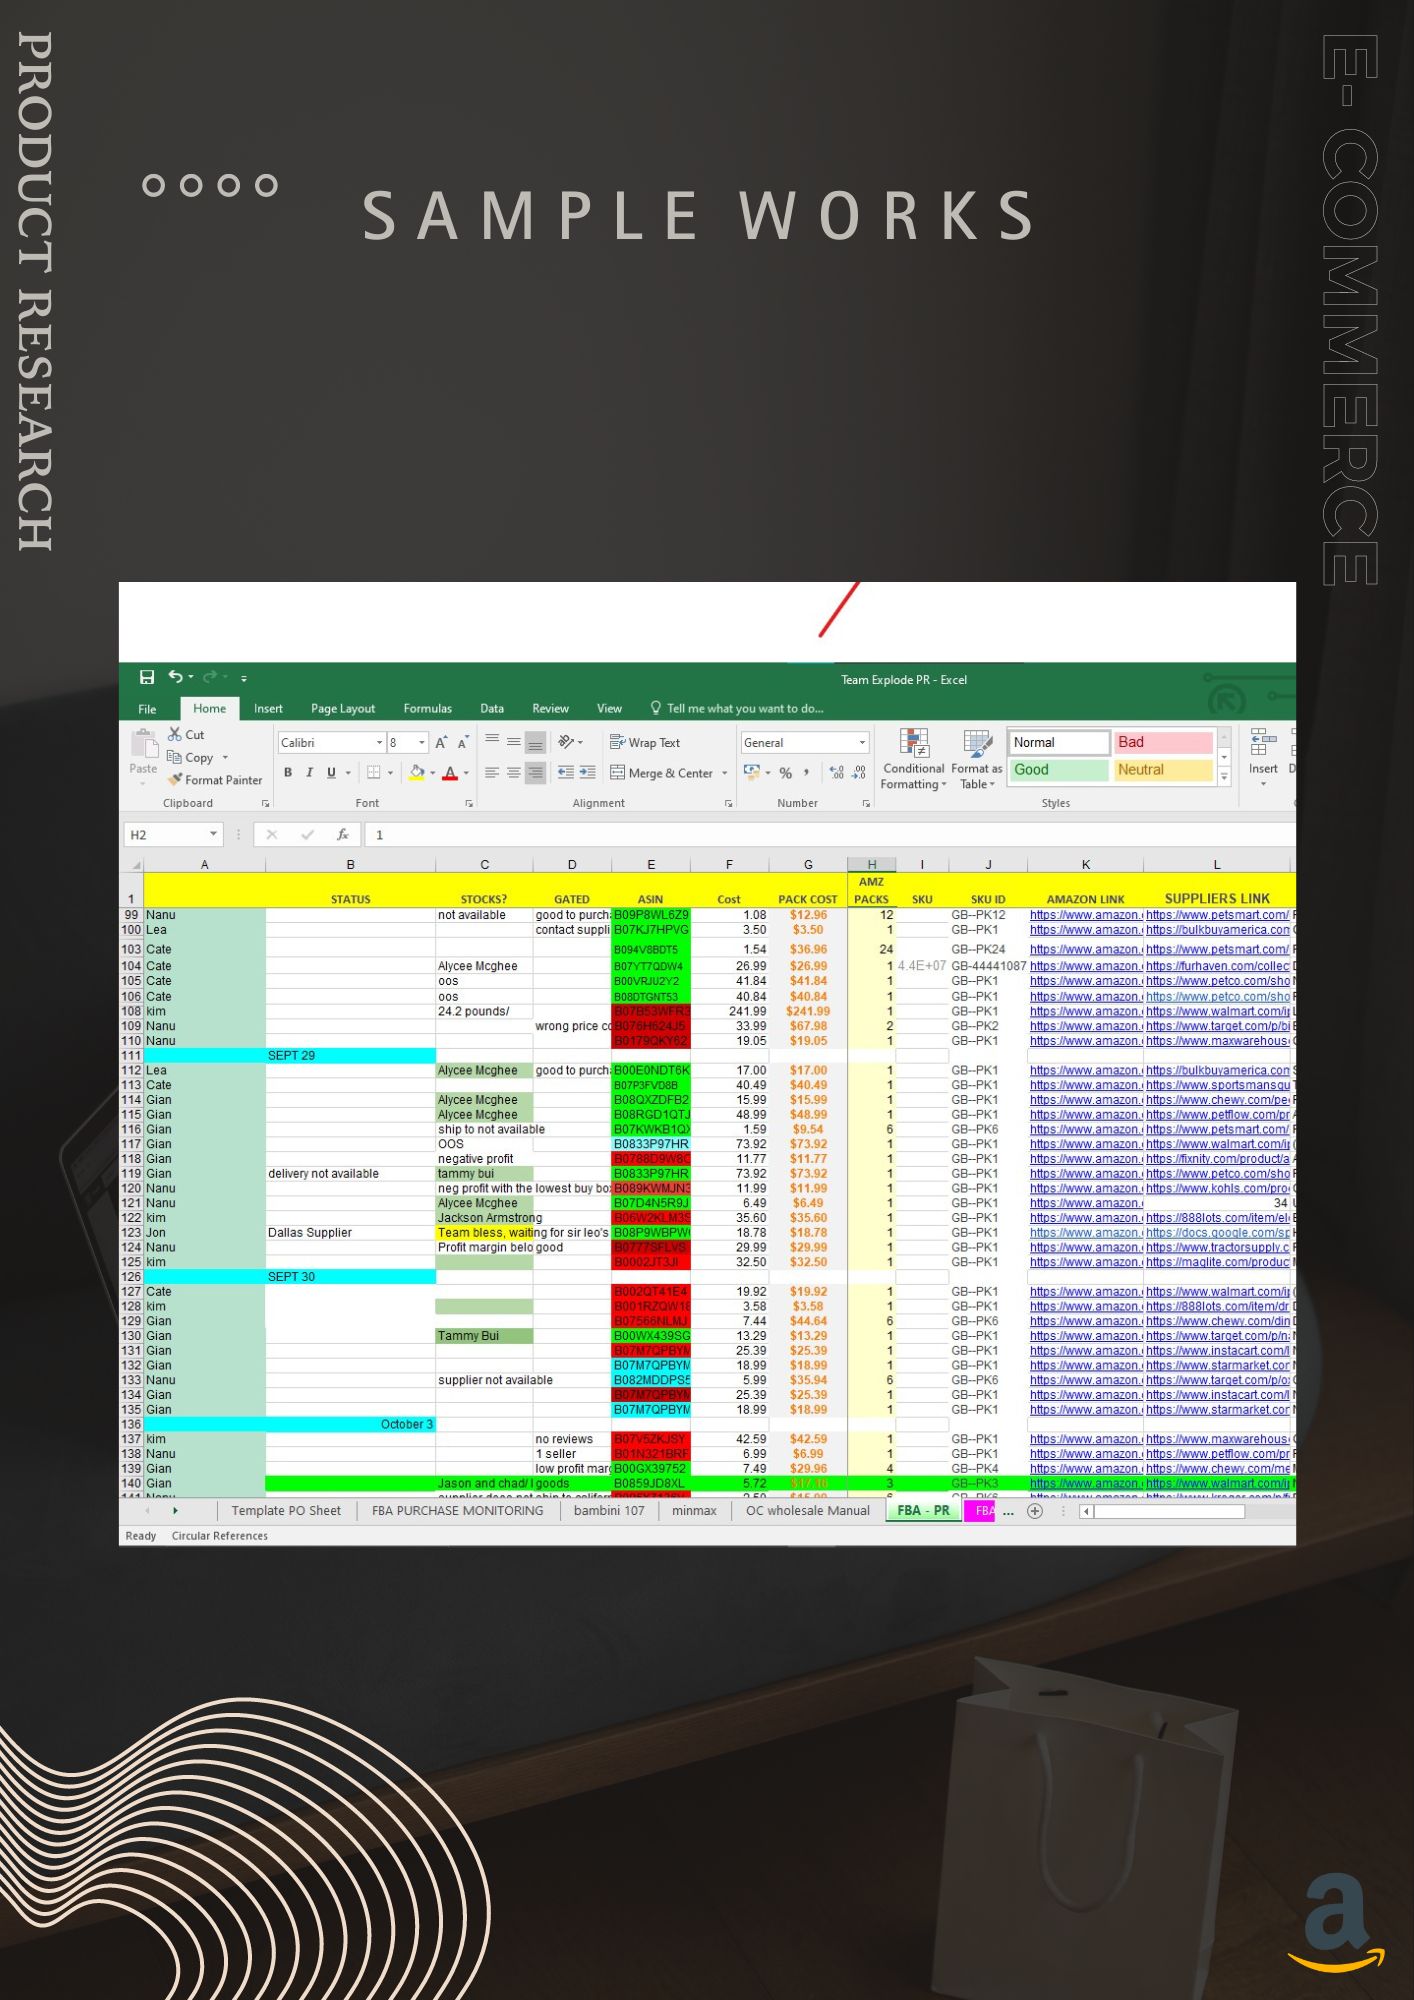The width and height of the screenshot is (1414, 2000).
Task: Click the Accounting Number Format icon
Action: click(x=752, y=773)
